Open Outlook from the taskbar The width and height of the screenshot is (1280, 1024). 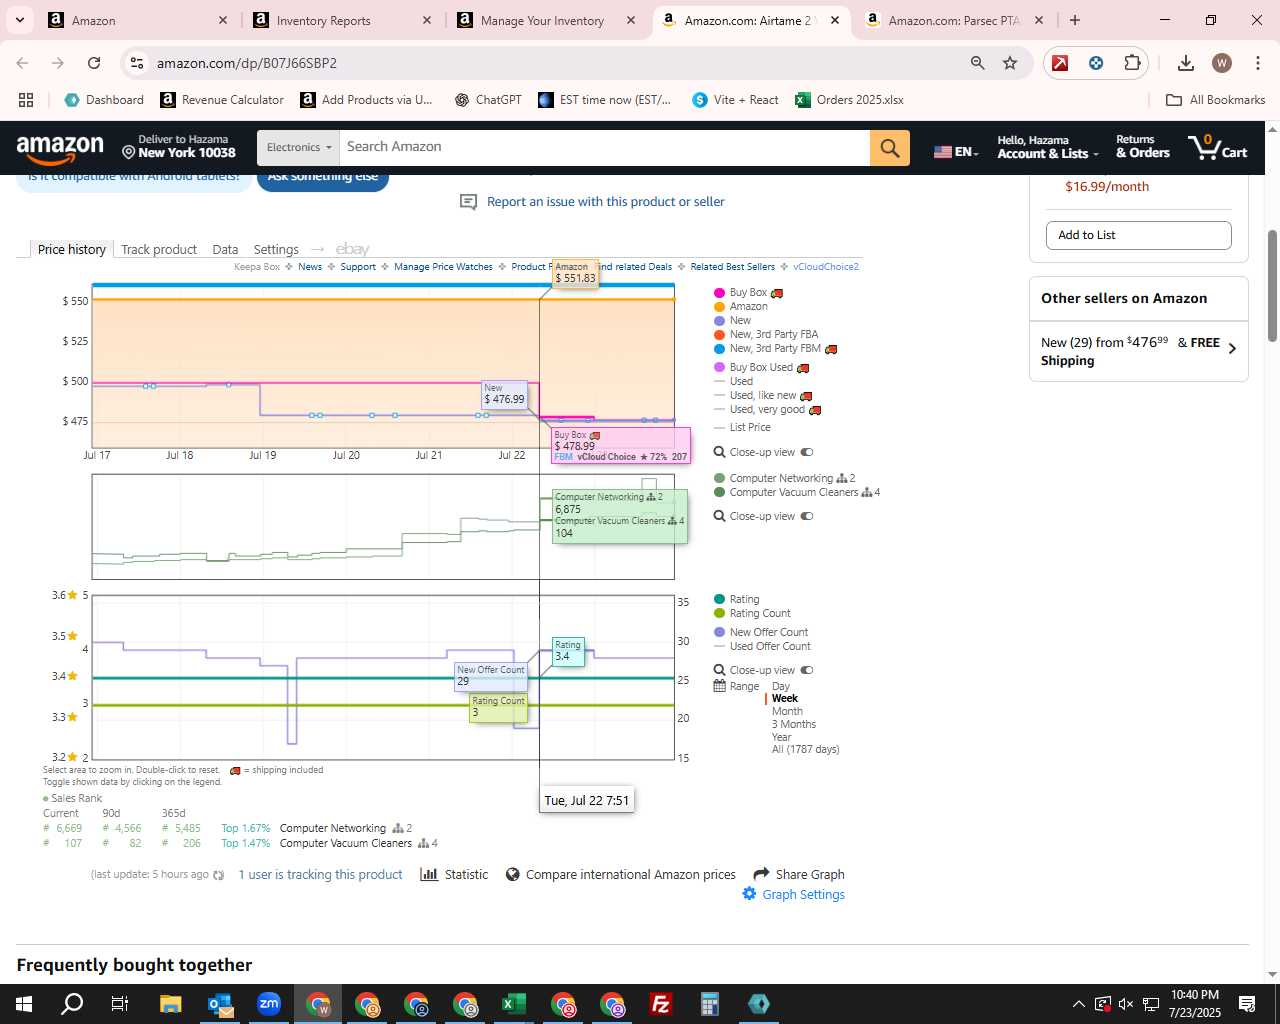(x=220, y=1004)
